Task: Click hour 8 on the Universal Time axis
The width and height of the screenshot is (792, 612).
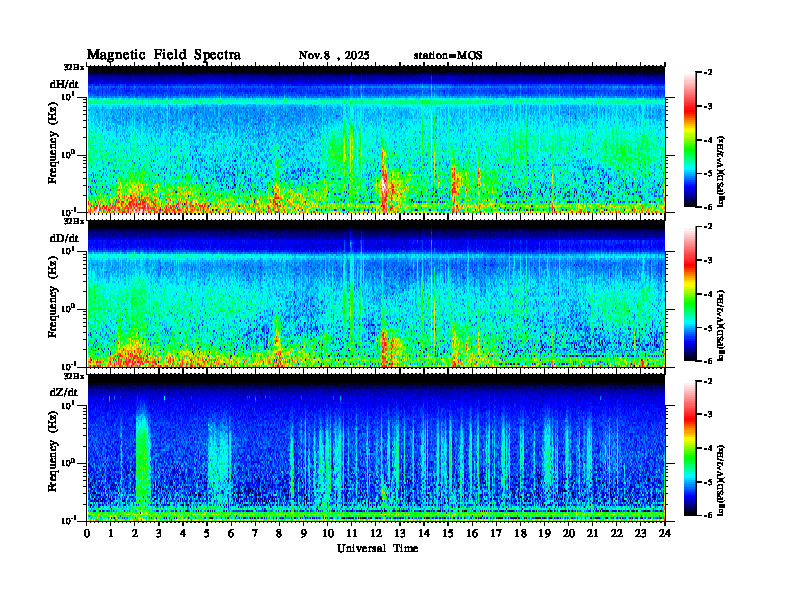Action: pos(280,534)
